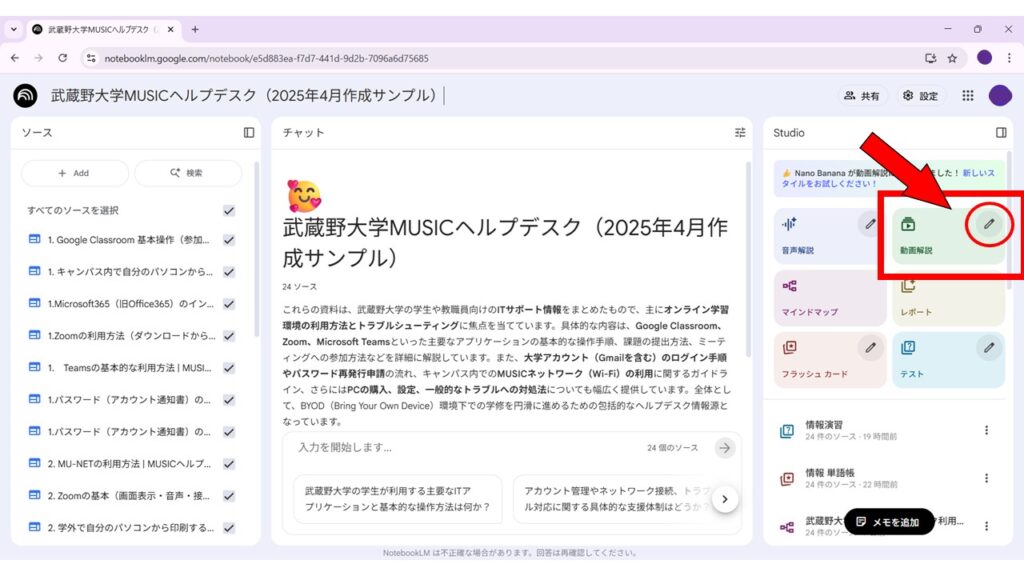The image size is (1024, 576).
Task: Click the pencil icon on 動画解説 card
Action: [x=989, y=224]
